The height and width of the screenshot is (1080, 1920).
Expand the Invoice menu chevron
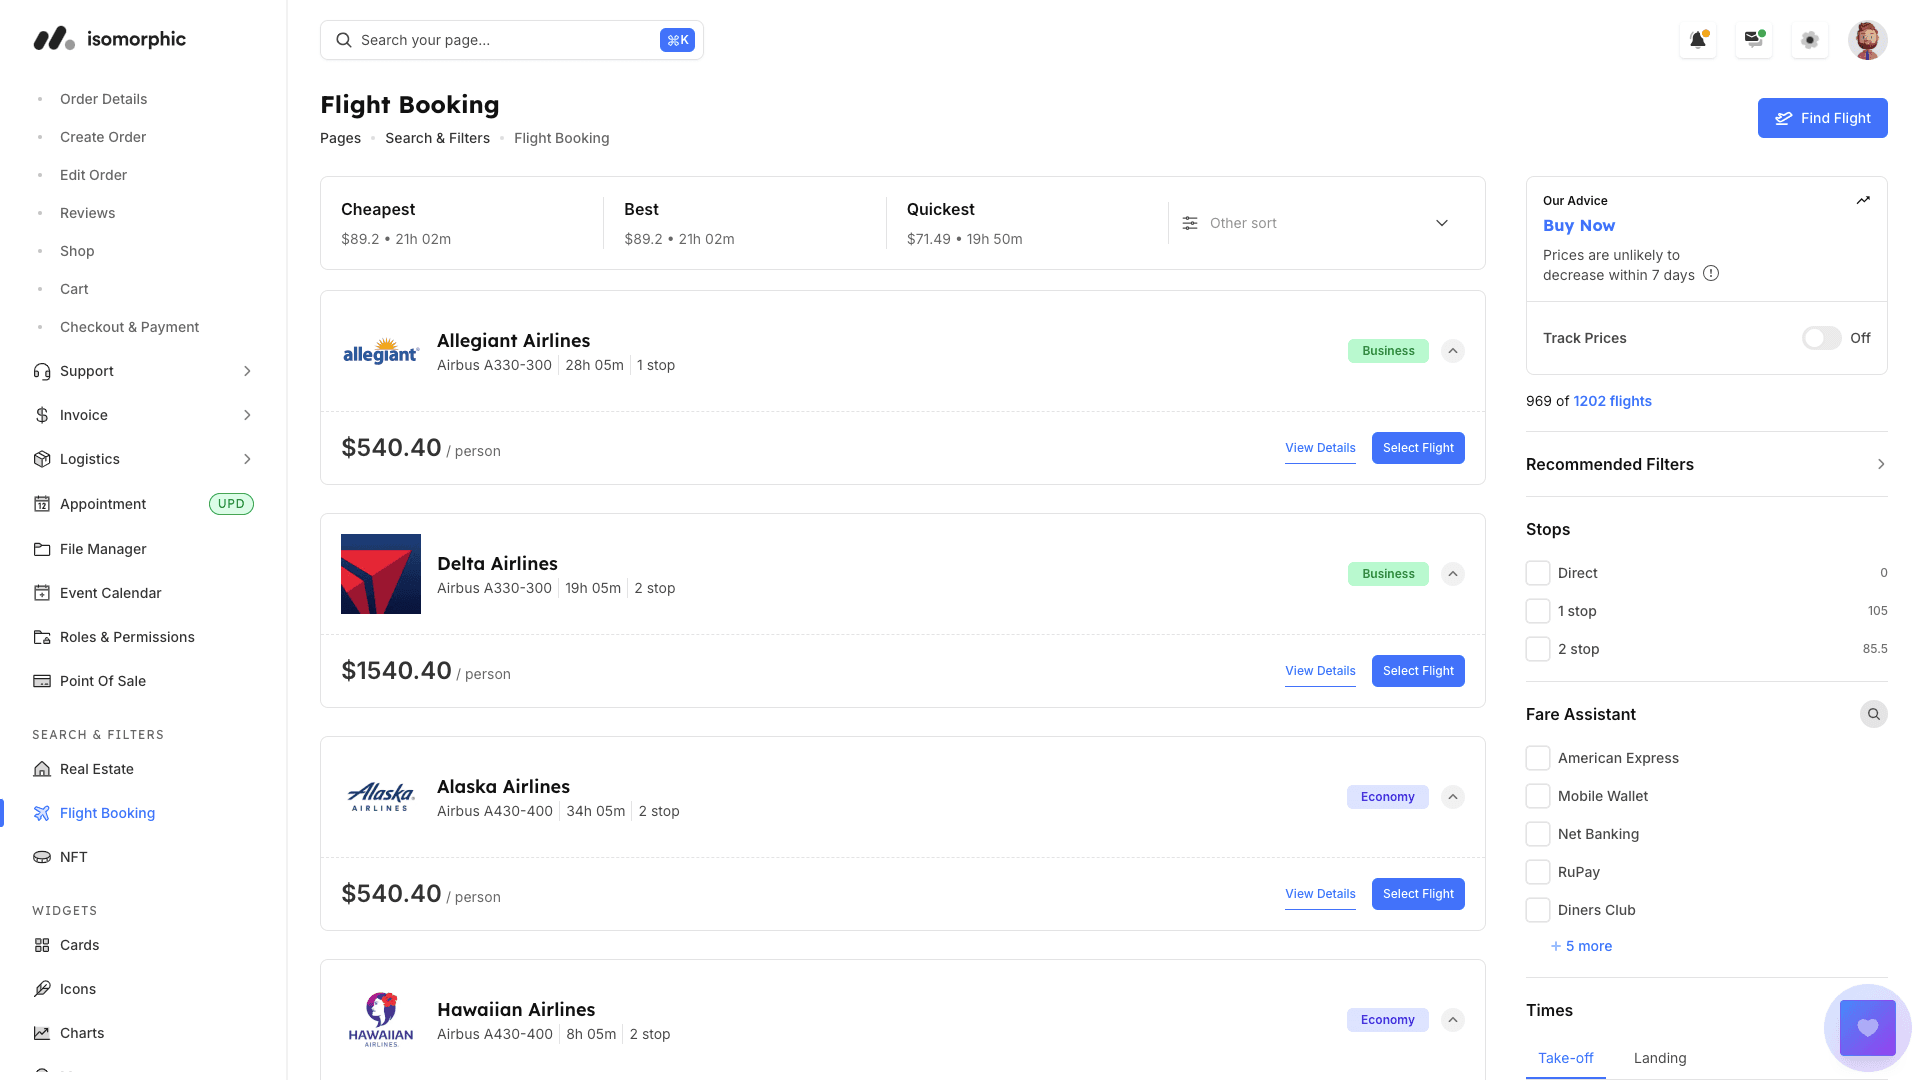coord(247,415)
